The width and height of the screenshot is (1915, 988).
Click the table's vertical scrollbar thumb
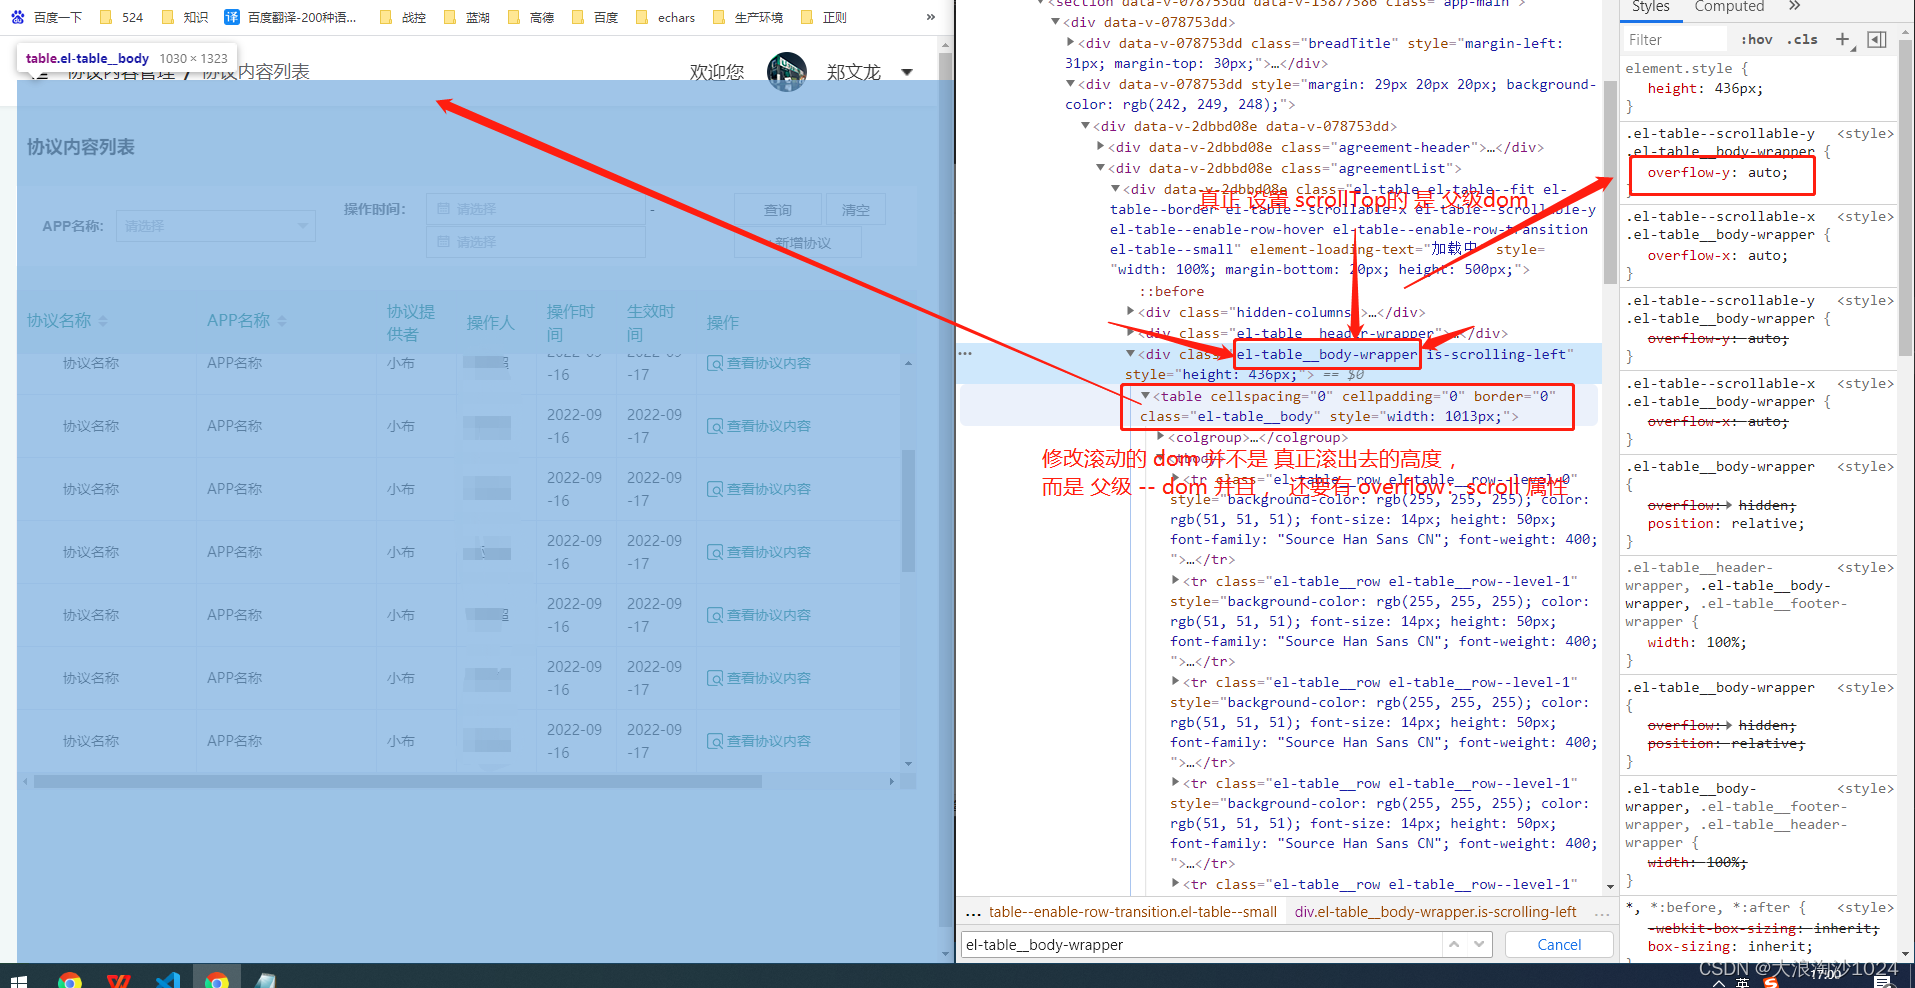pyautogui.click(x=908, y=510)
